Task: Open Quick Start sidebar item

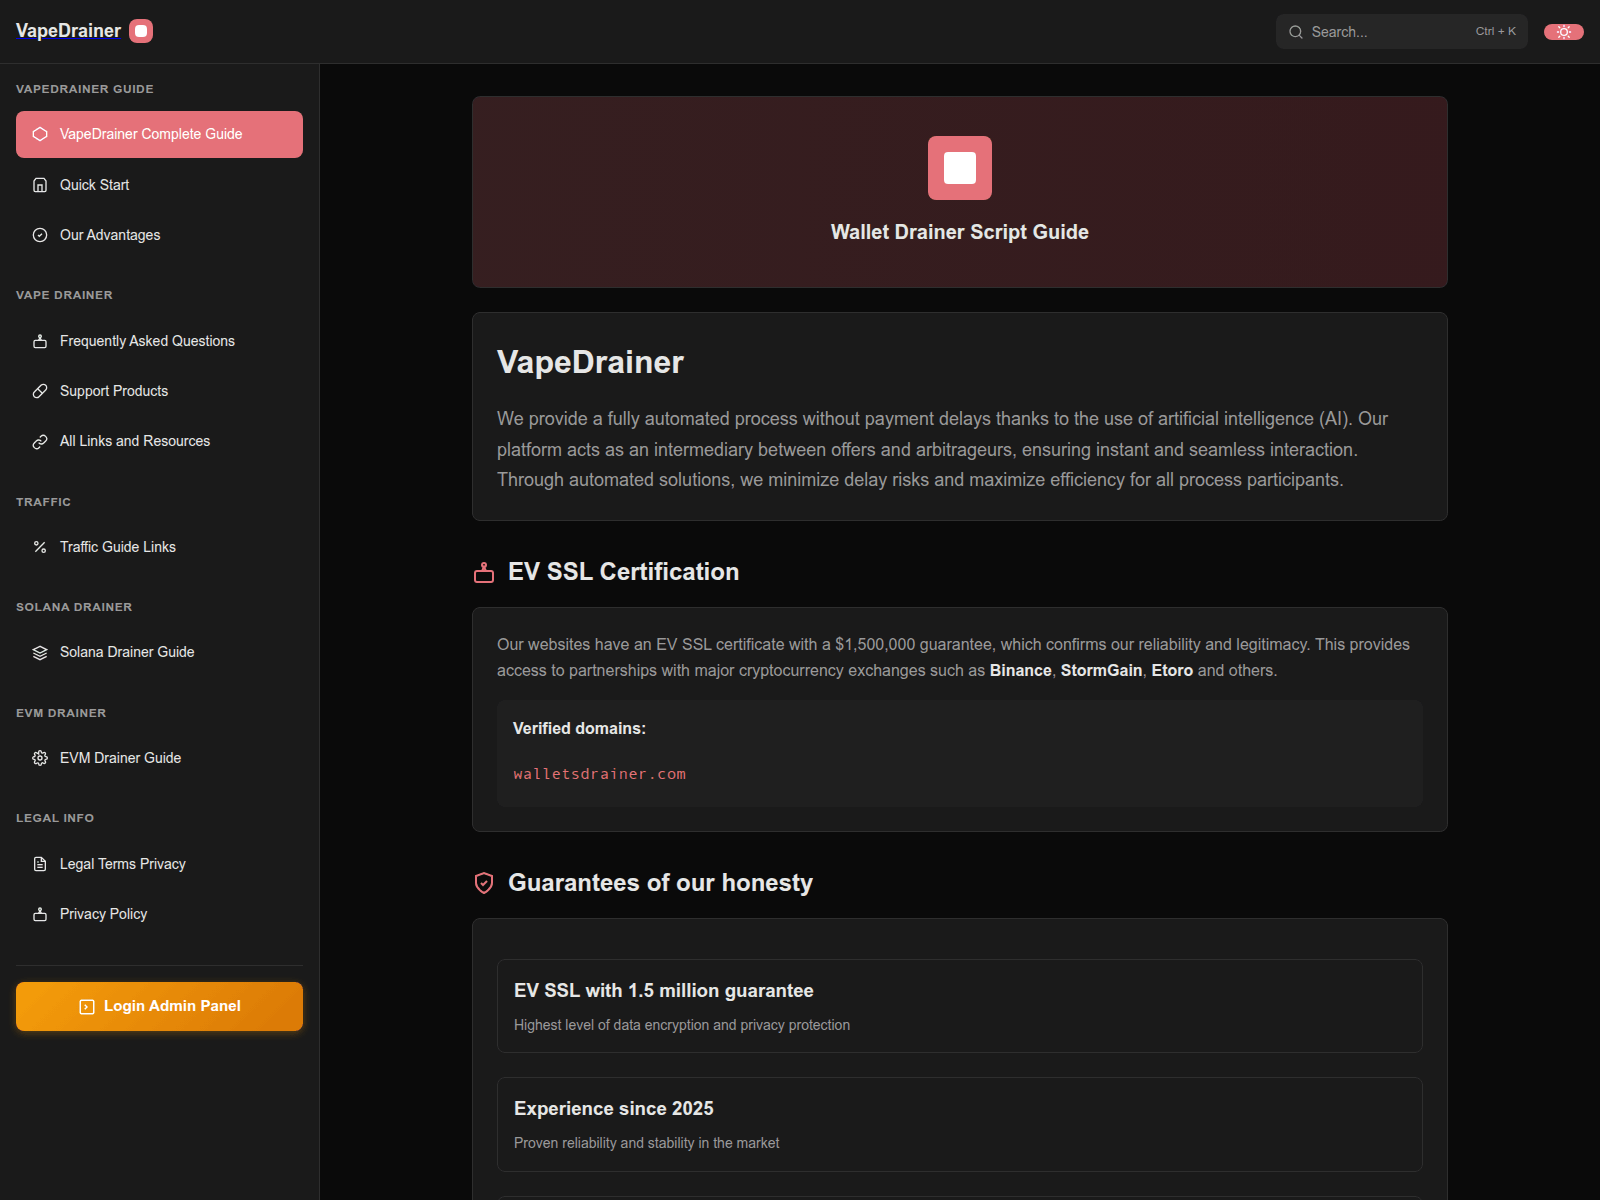Action: (159, 185)
